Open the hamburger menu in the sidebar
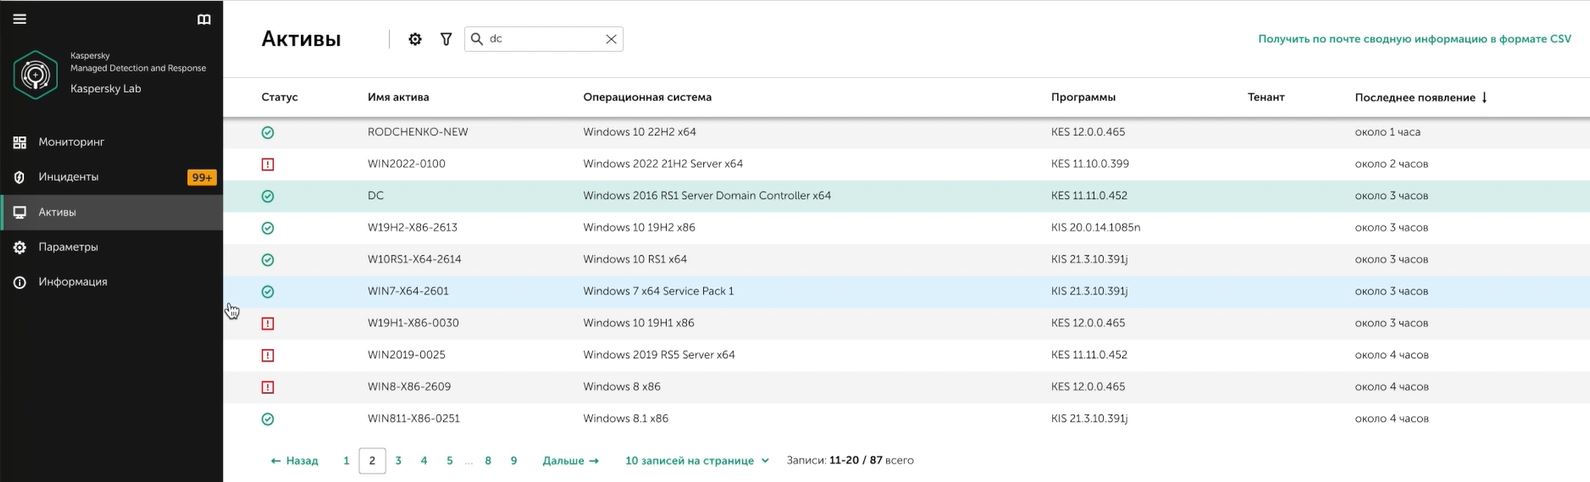The height and width of the screenshot is (482, 1590). point(19,19)
